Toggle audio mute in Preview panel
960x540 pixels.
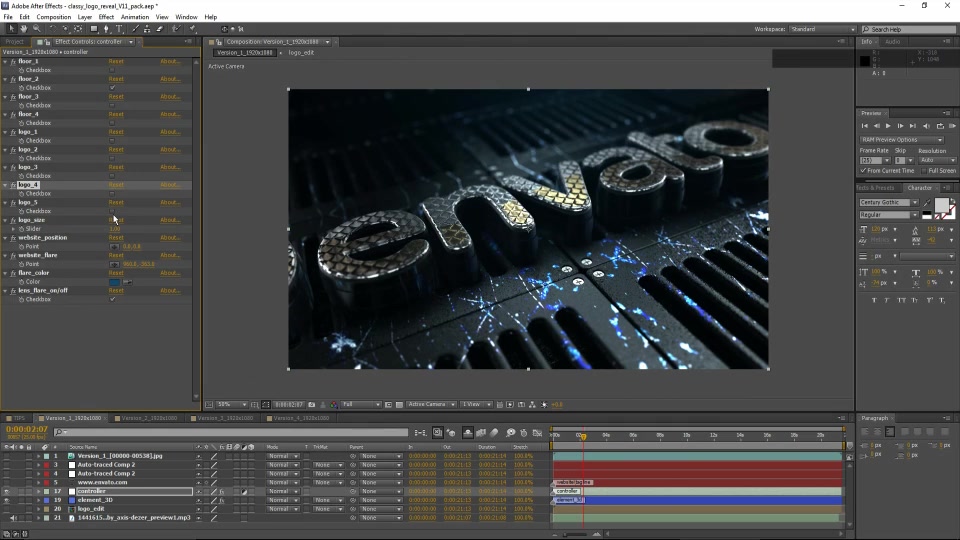click(x=926, y=126)
